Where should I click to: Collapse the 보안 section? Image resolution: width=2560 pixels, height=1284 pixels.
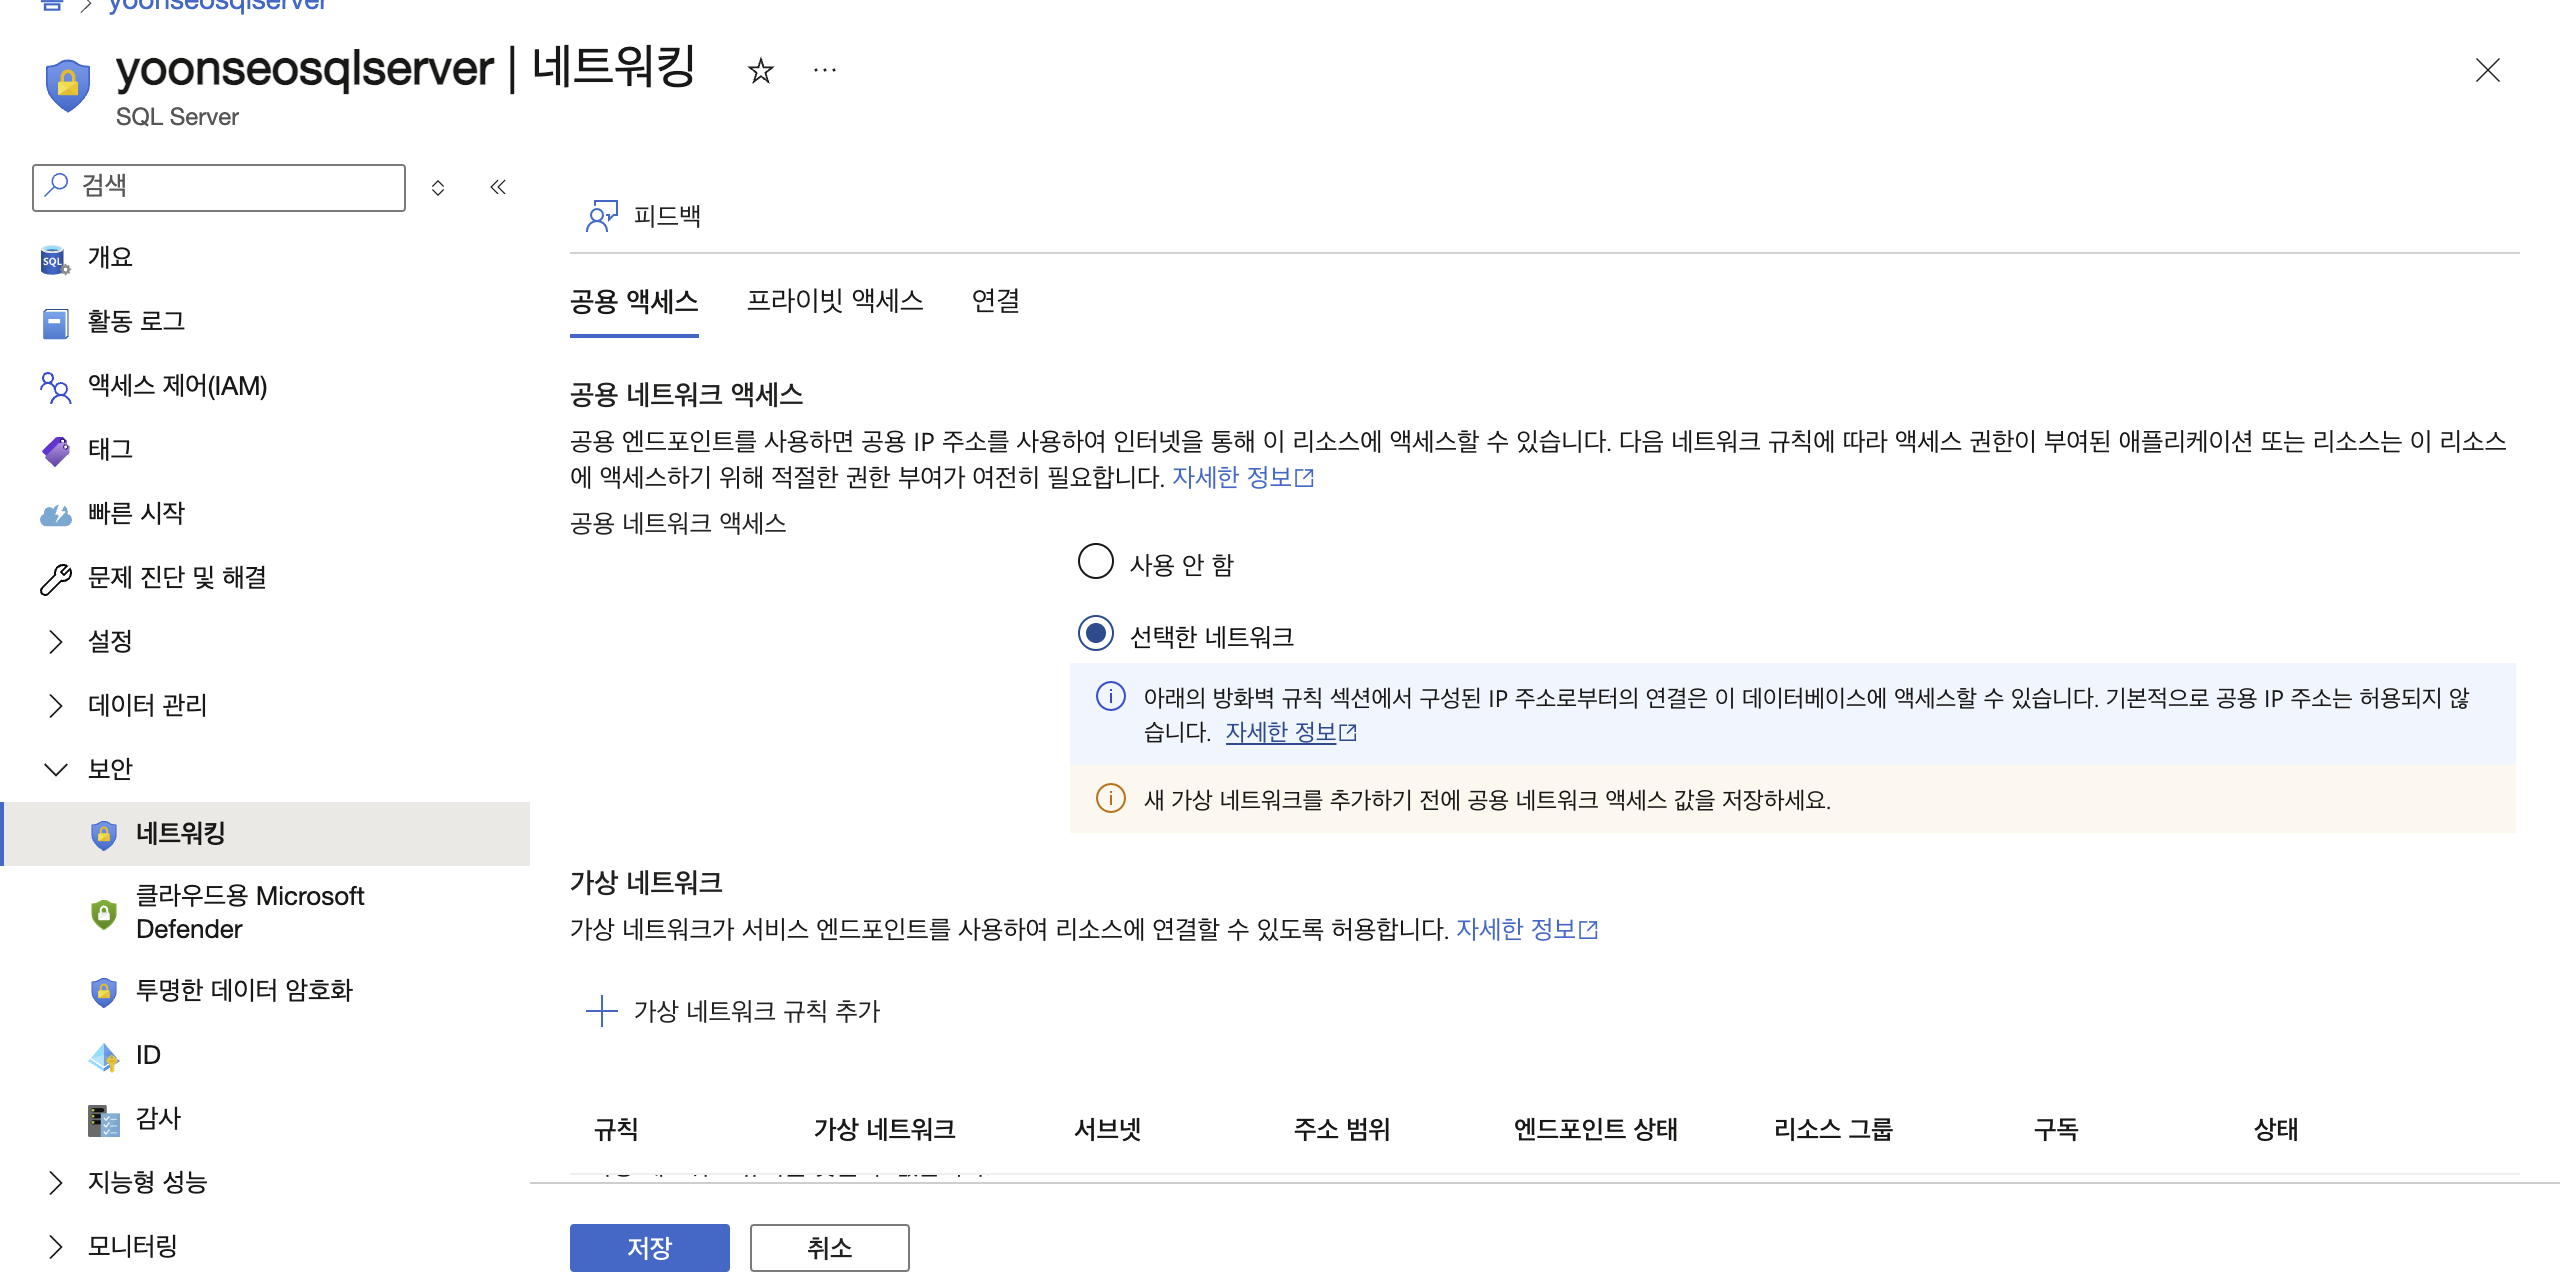click(56, 769)
